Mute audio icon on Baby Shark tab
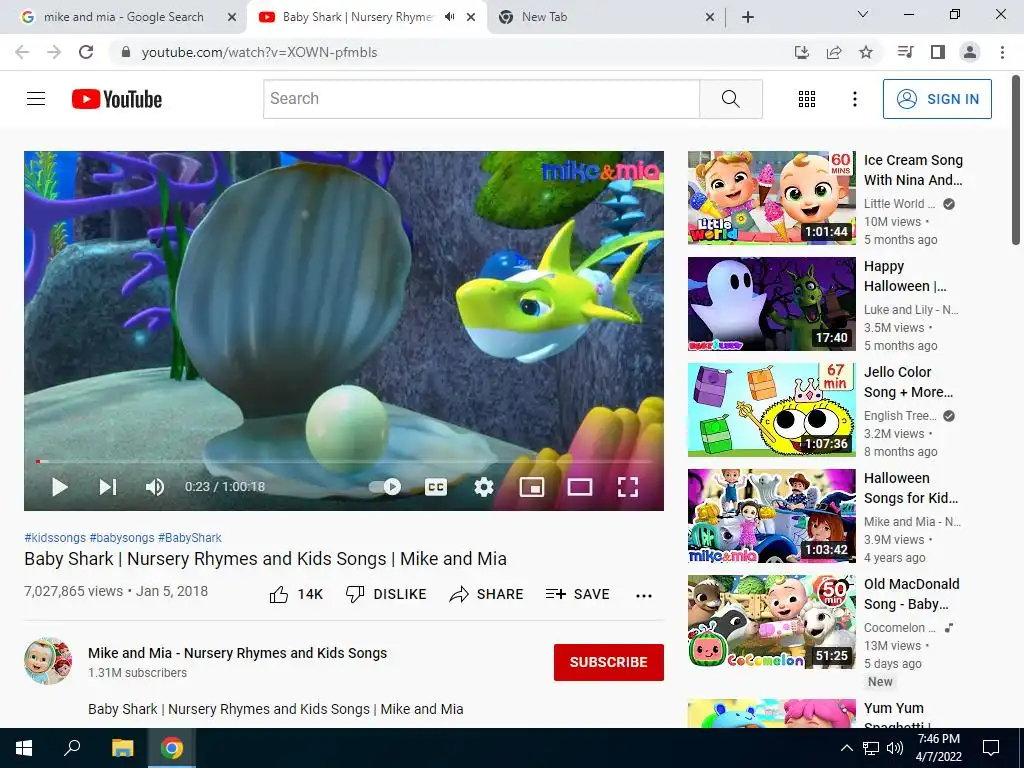Screen dimensions: 1024x768 pos(449,17)
